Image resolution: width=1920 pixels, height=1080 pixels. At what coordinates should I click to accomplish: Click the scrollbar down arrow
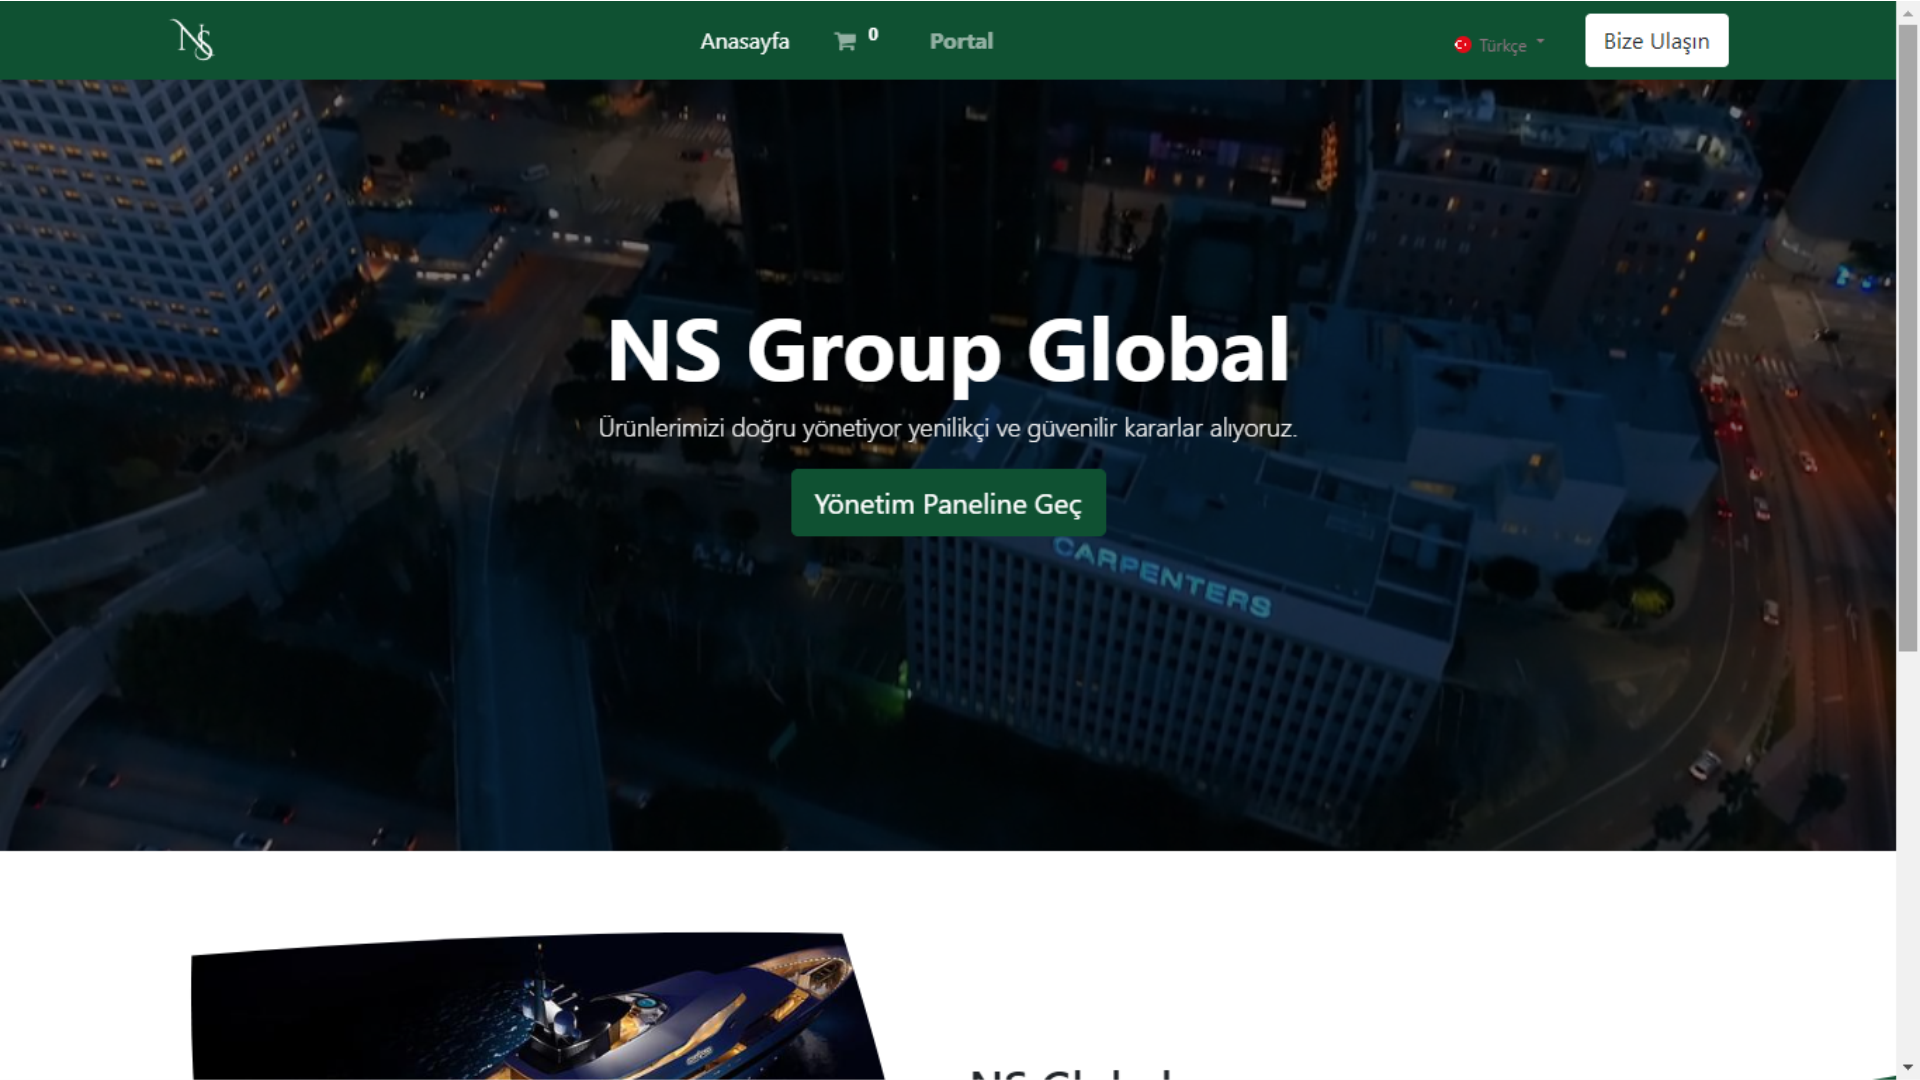(1908, 1069)
